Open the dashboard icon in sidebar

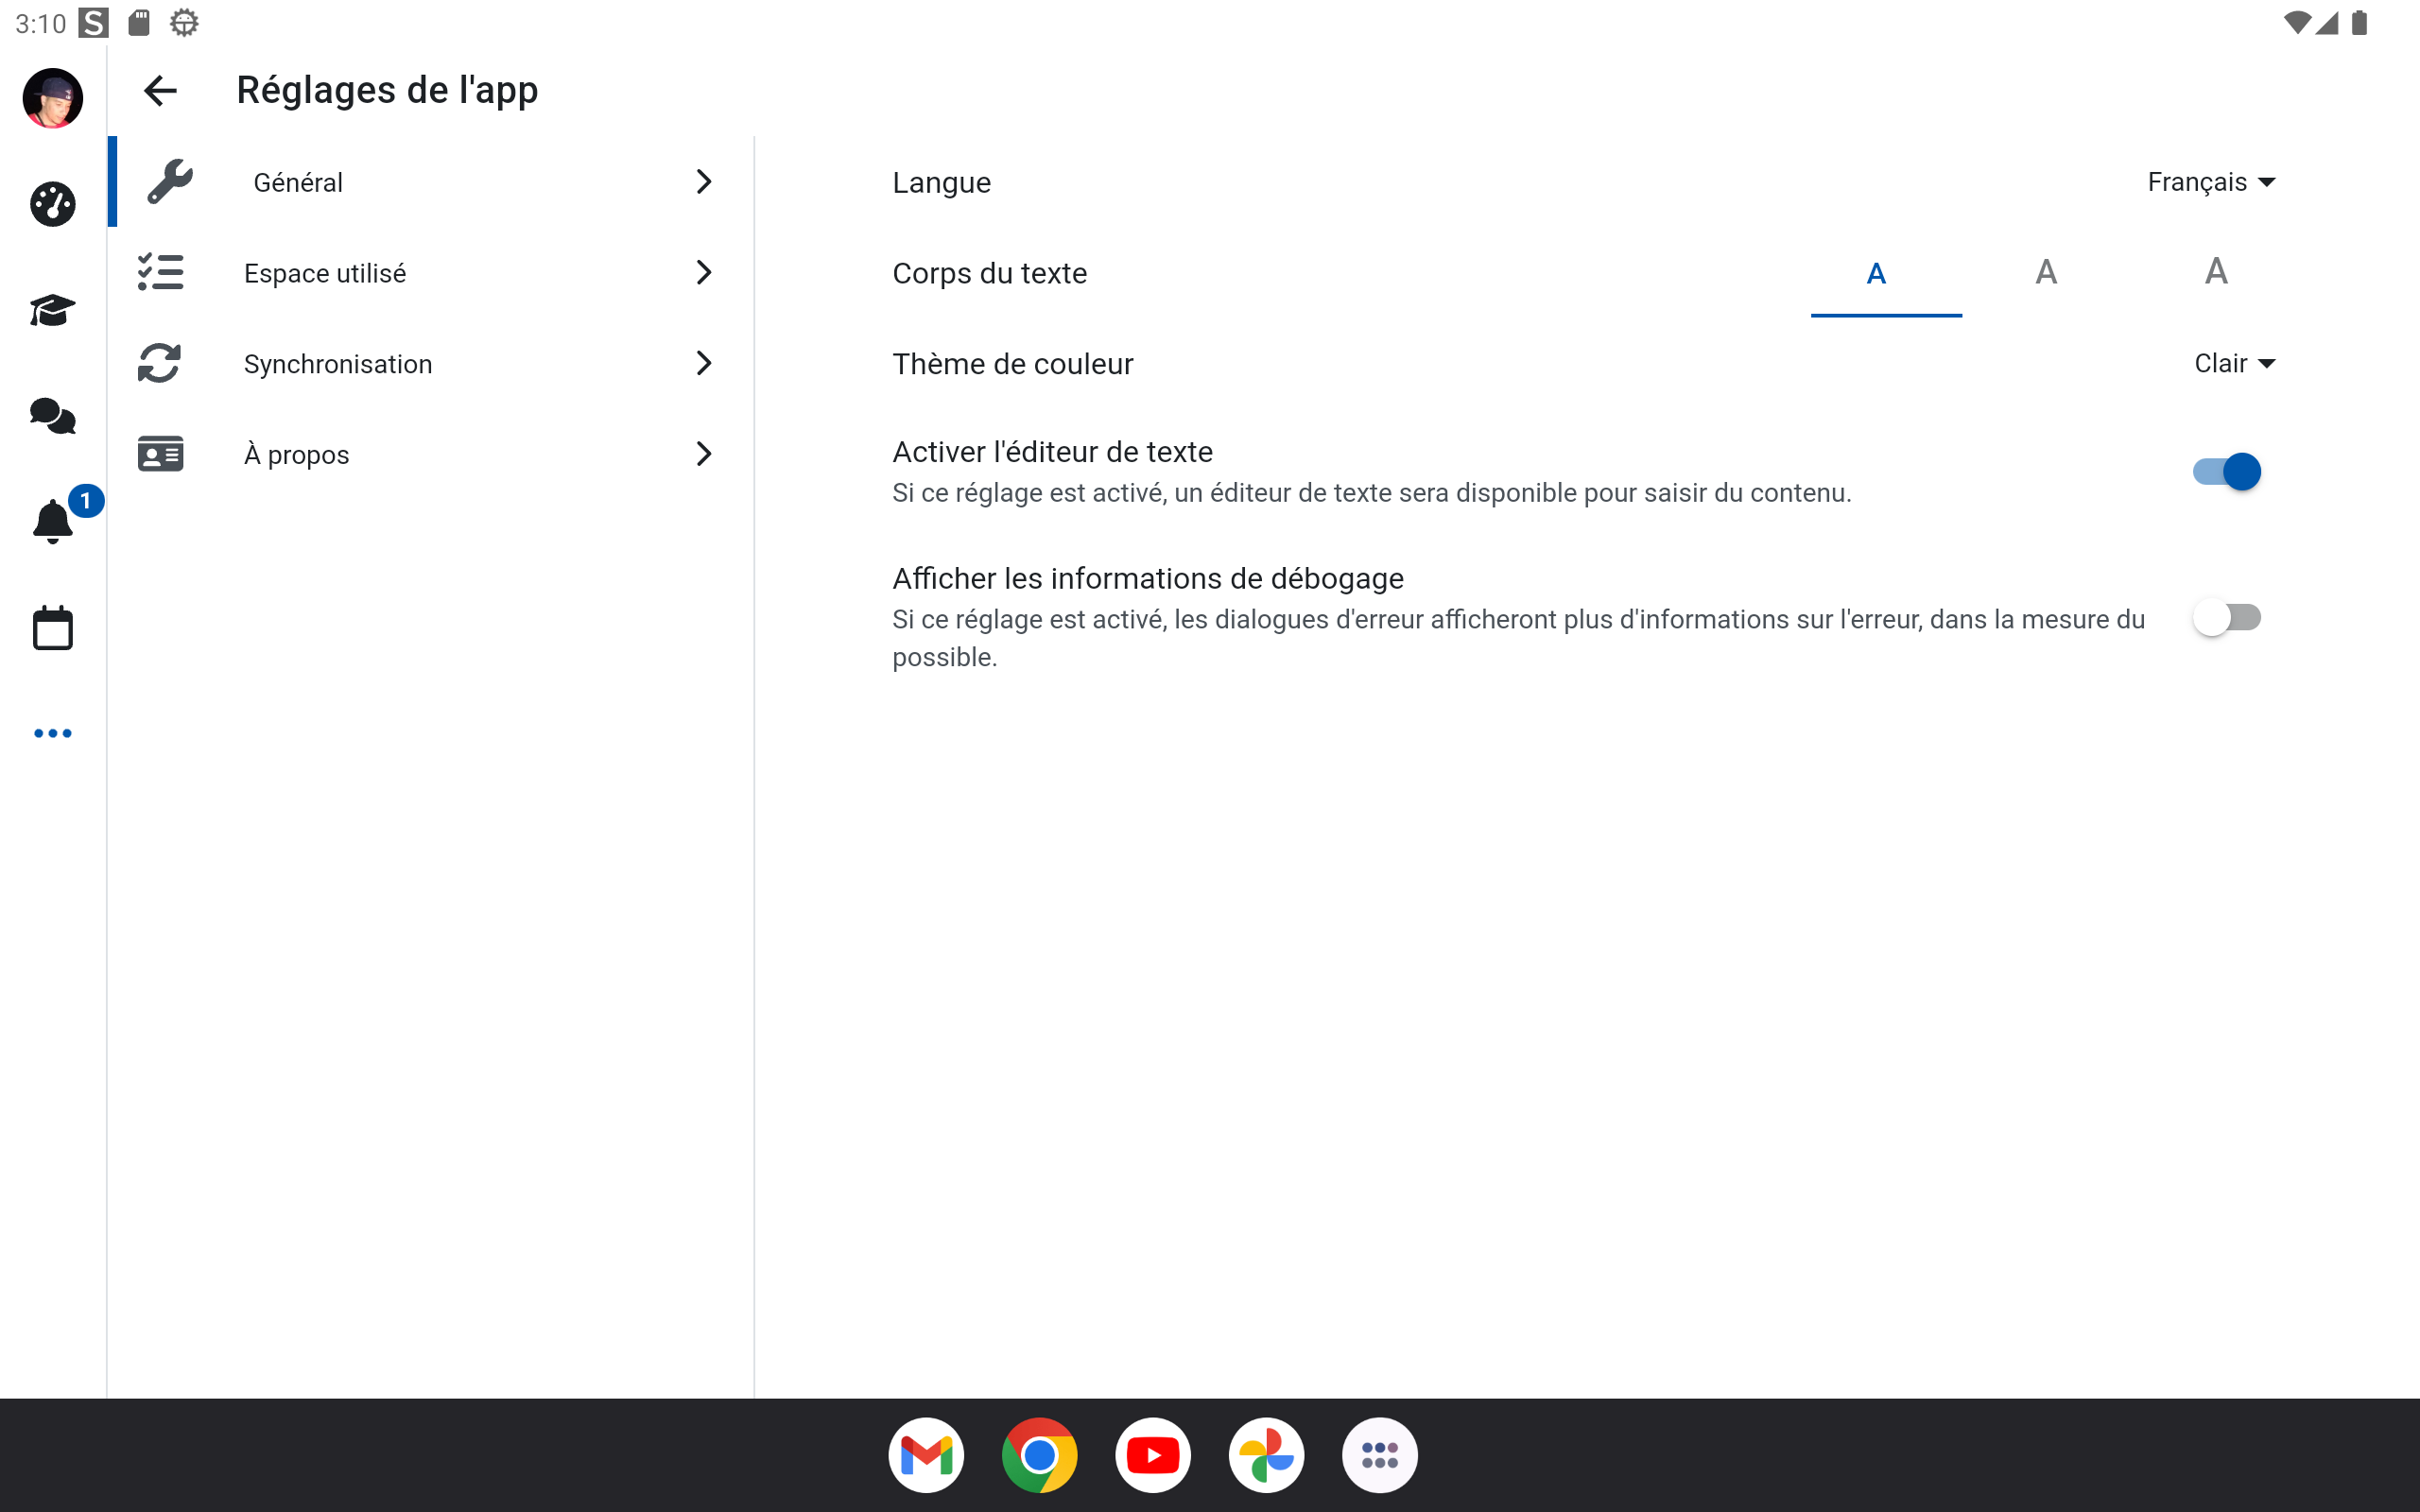click(x=52, y=205)
